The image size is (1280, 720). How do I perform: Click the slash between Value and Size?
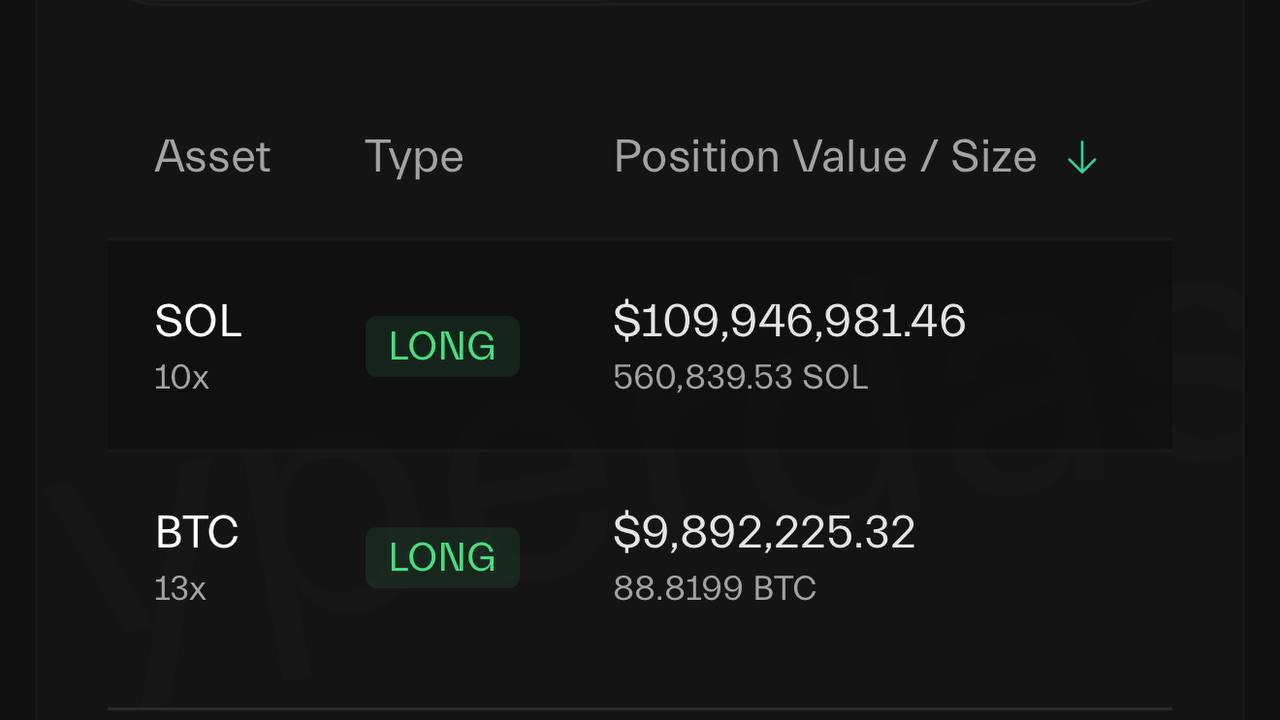(929, 157)
